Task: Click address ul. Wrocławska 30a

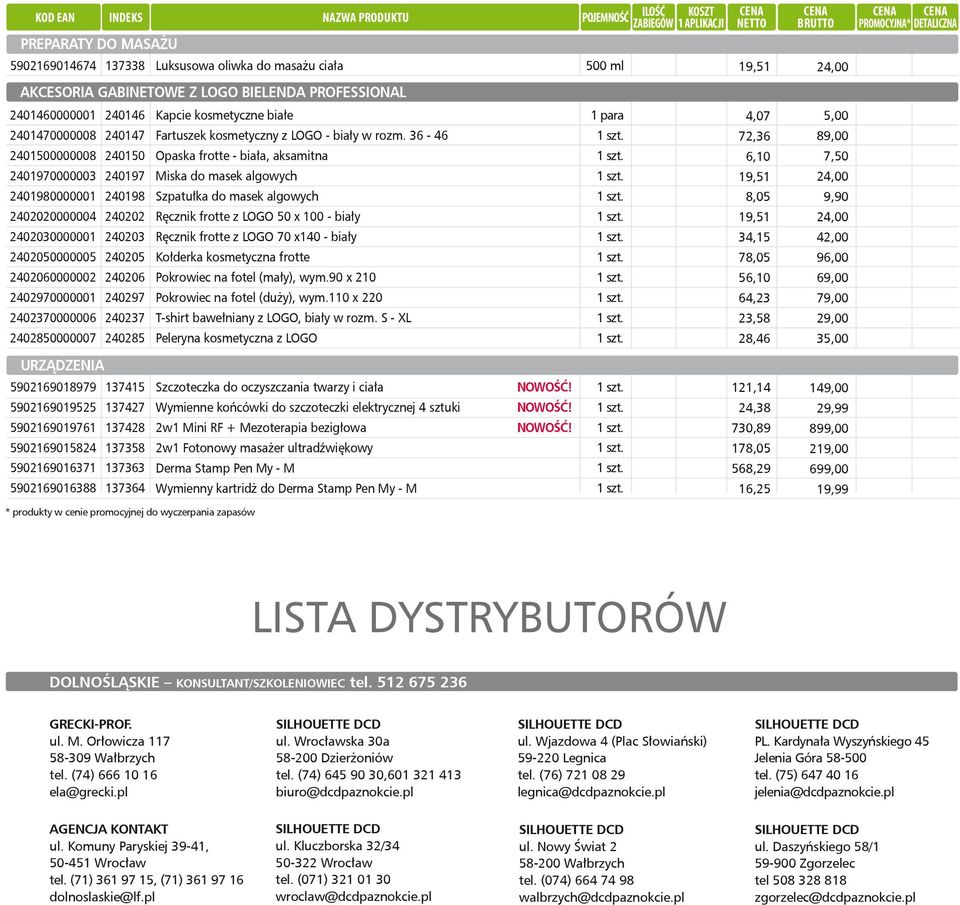Action: coord(332,741)
